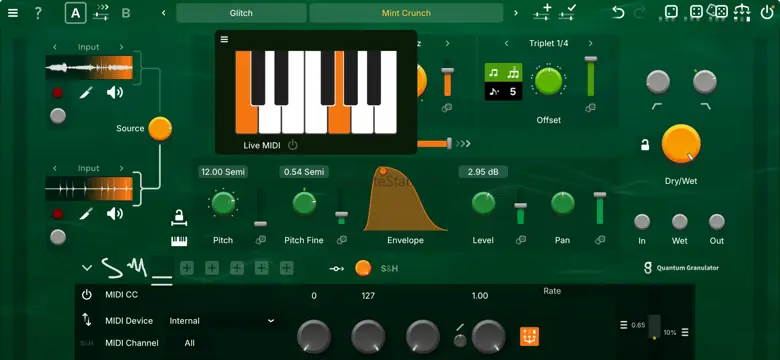
Task: Click the orange trident button near Rate
Action: 529,337
